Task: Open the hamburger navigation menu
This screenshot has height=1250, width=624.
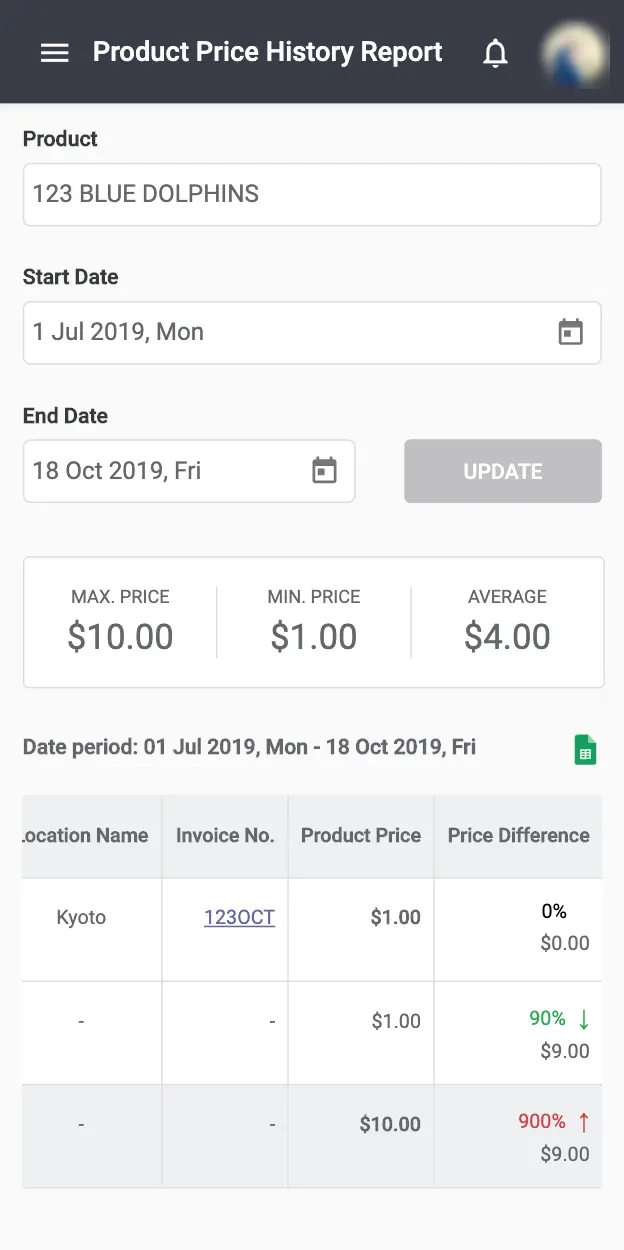Action: (x=54, y=53)
